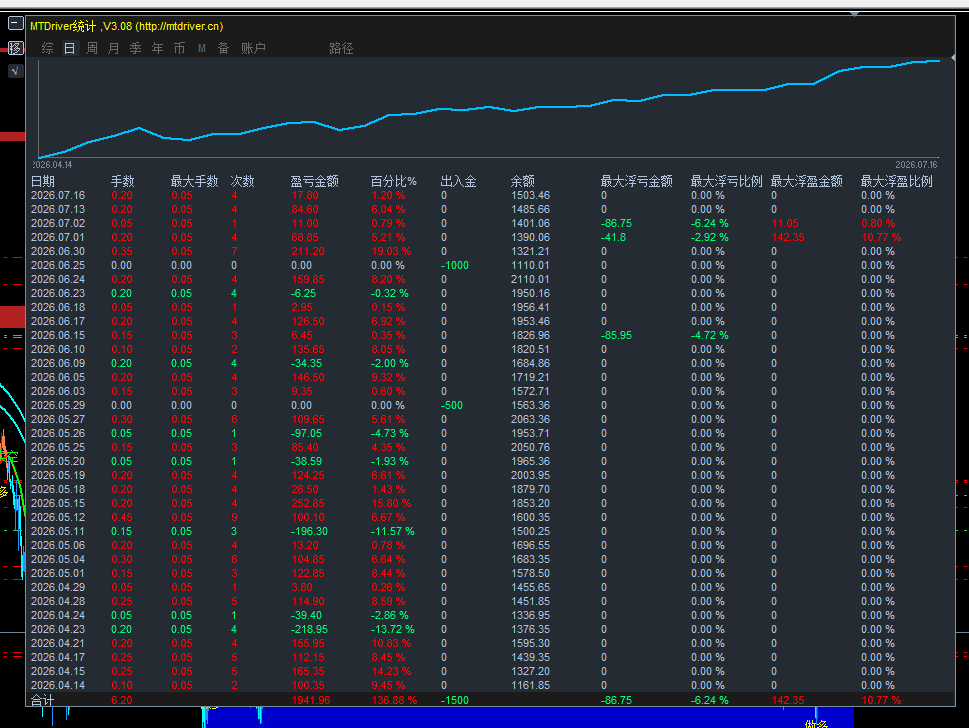Click the 最大浮盈比例 column header
The width and height of the screenshot is (969, 728).
(x=896, y=181)
